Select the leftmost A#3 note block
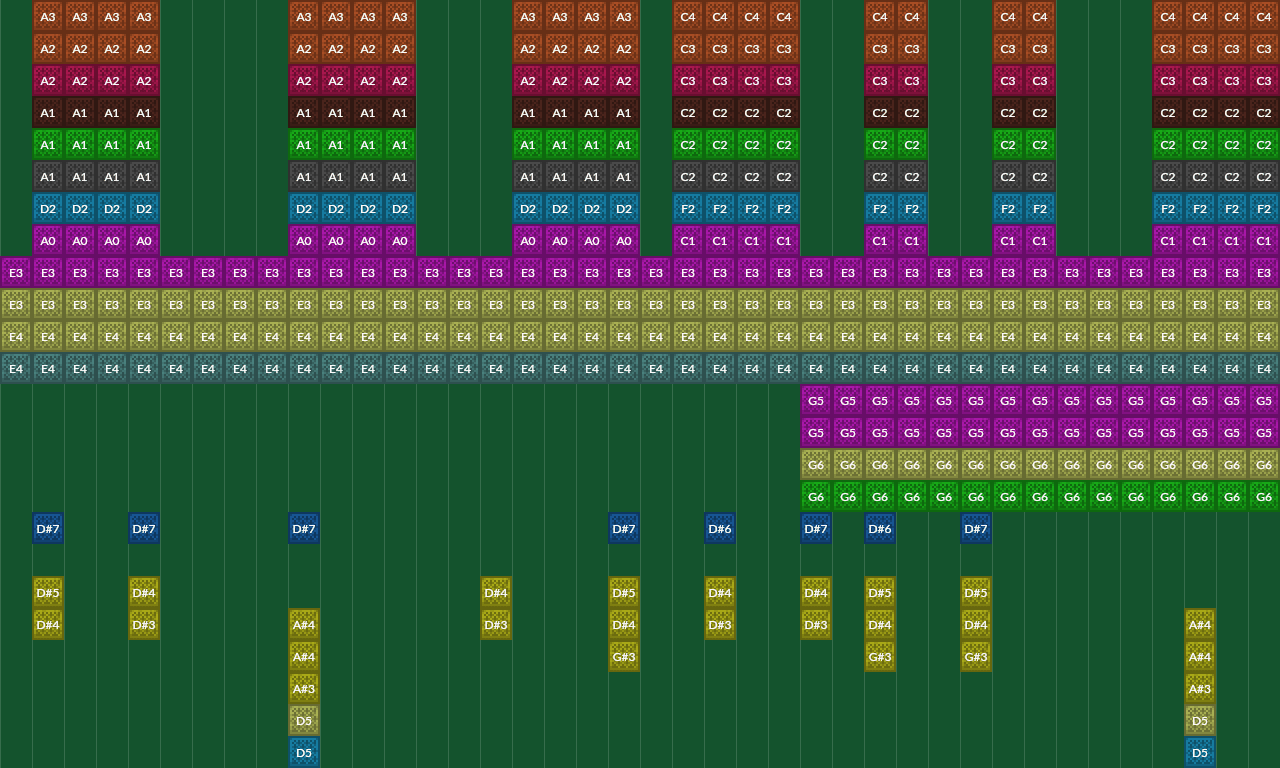 pyautogui.click(x=304, y=689)
